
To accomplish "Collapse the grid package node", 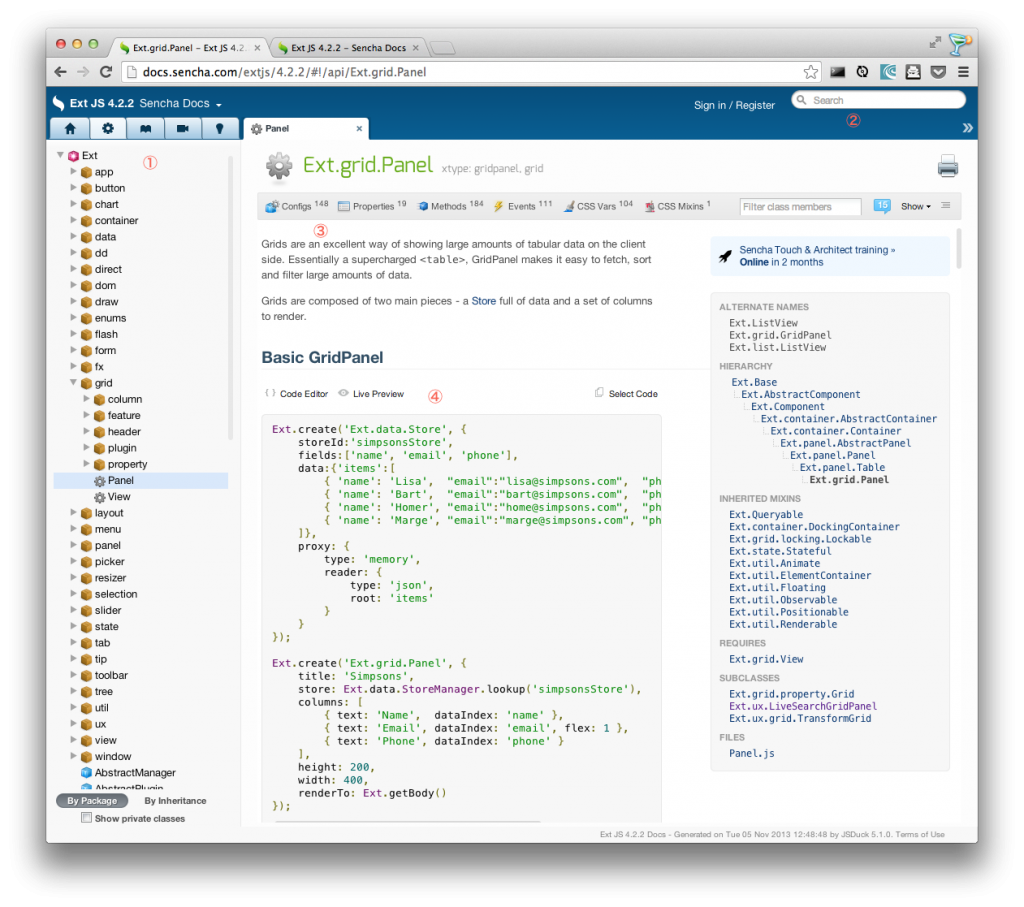I will 73,383.
